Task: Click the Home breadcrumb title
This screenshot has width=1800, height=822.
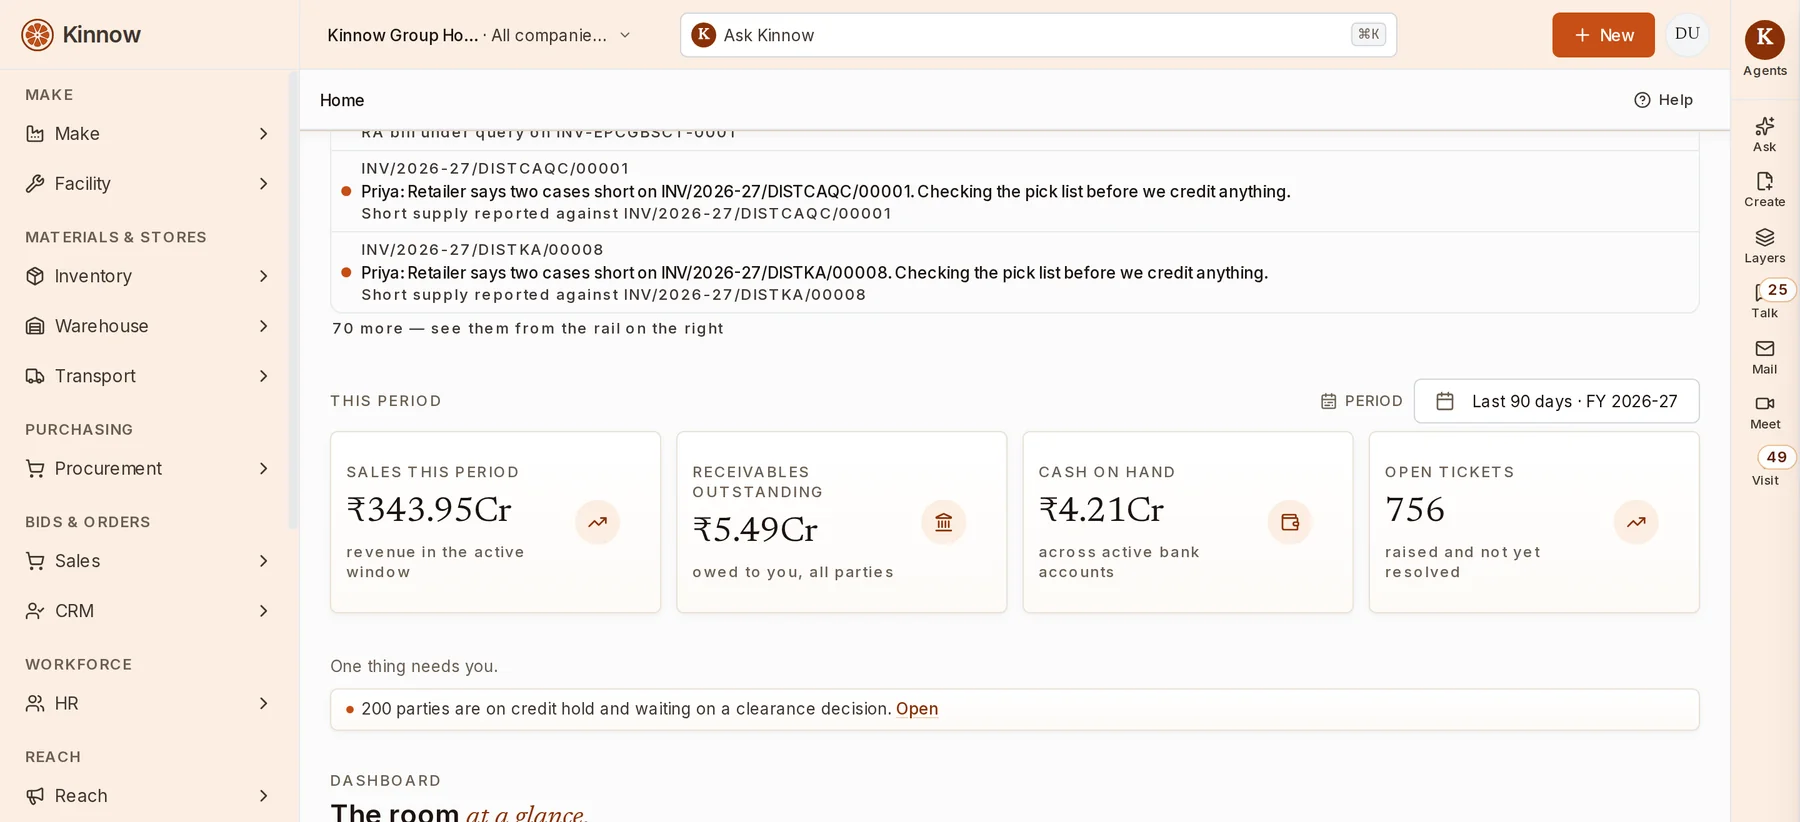Action: point(342,100)
